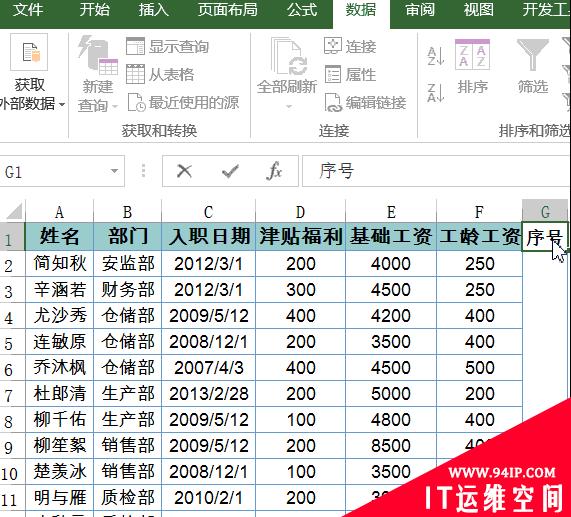Screen dimensions: 571x517
Task: Switch to the 公式 ribbon tab
Action: click(302, 10)
